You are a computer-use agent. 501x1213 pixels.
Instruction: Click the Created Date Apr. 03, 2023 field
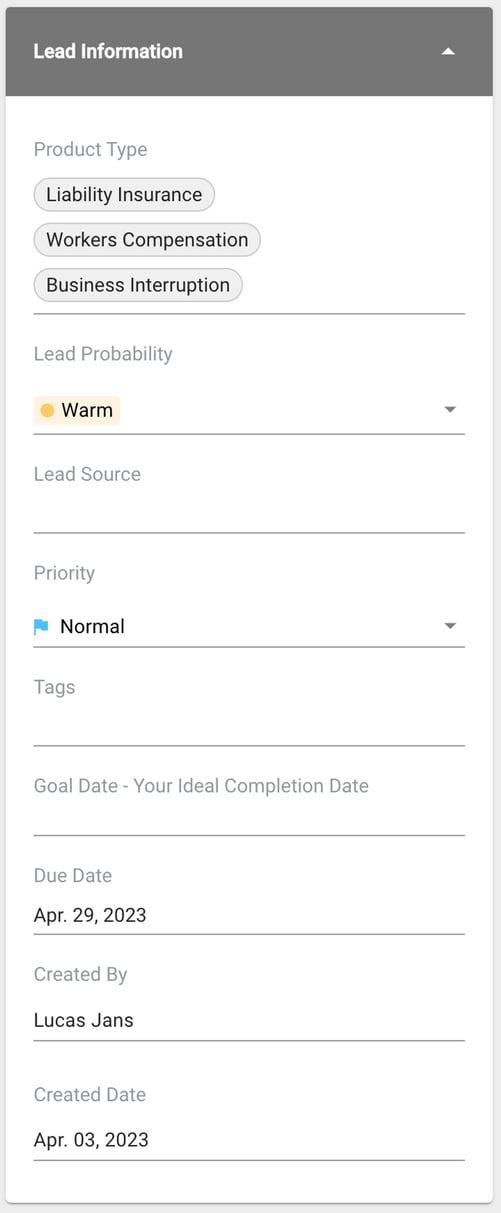249,1140
